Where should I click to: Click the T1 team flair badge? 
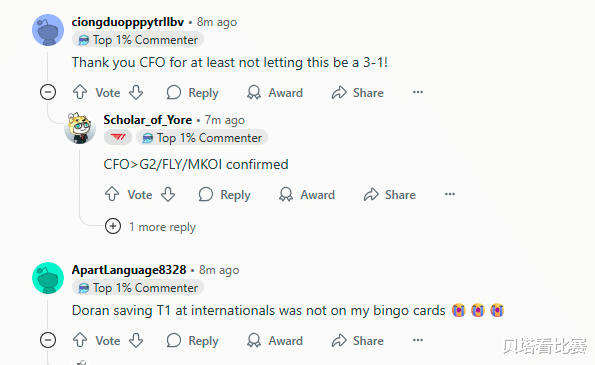click(x=118, y=137)
